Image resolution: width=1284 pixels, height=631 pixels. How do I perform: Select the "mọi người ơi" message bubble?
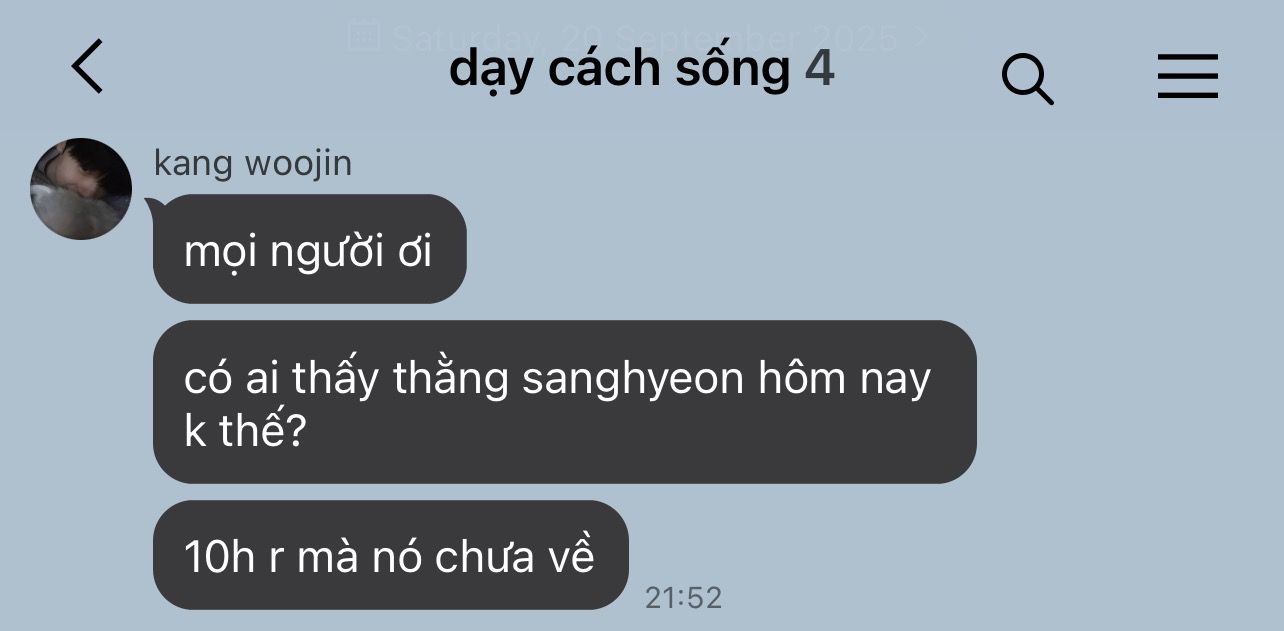(x=309, y=249)
